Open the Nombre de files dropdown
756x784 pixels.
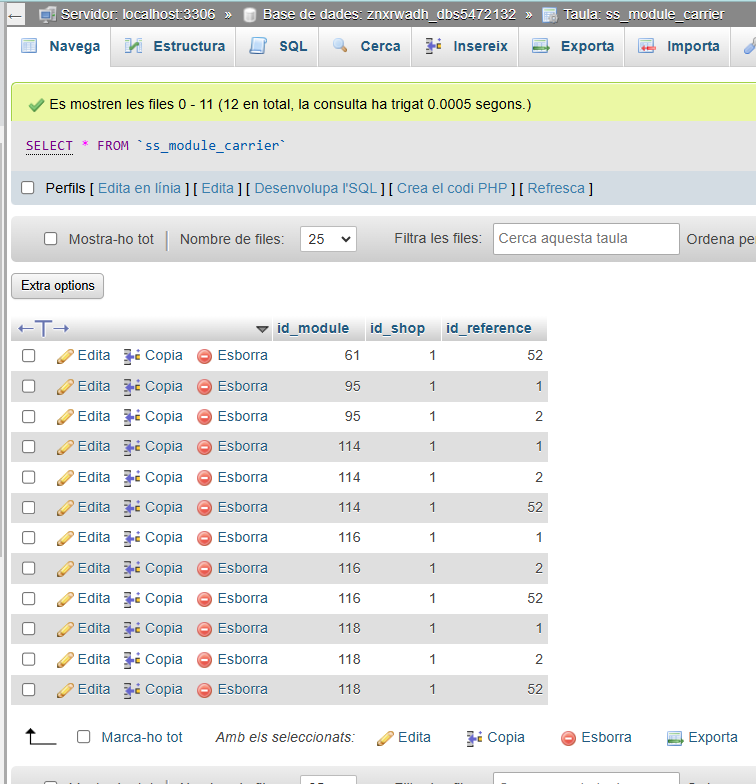coord(328,239)
